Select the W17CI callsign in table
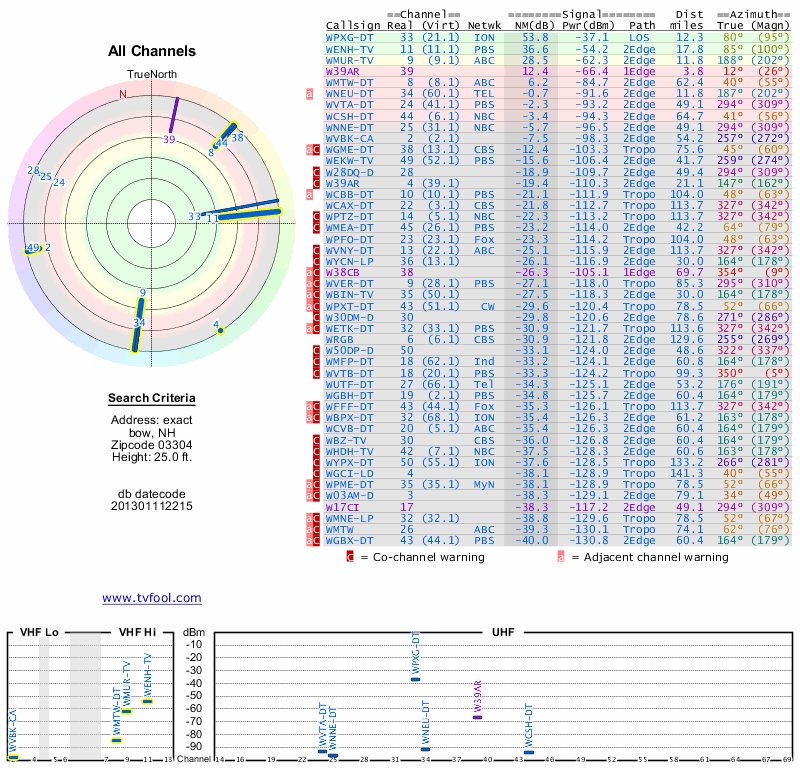Viewport: 800px width, 768px height. [342, 507]
